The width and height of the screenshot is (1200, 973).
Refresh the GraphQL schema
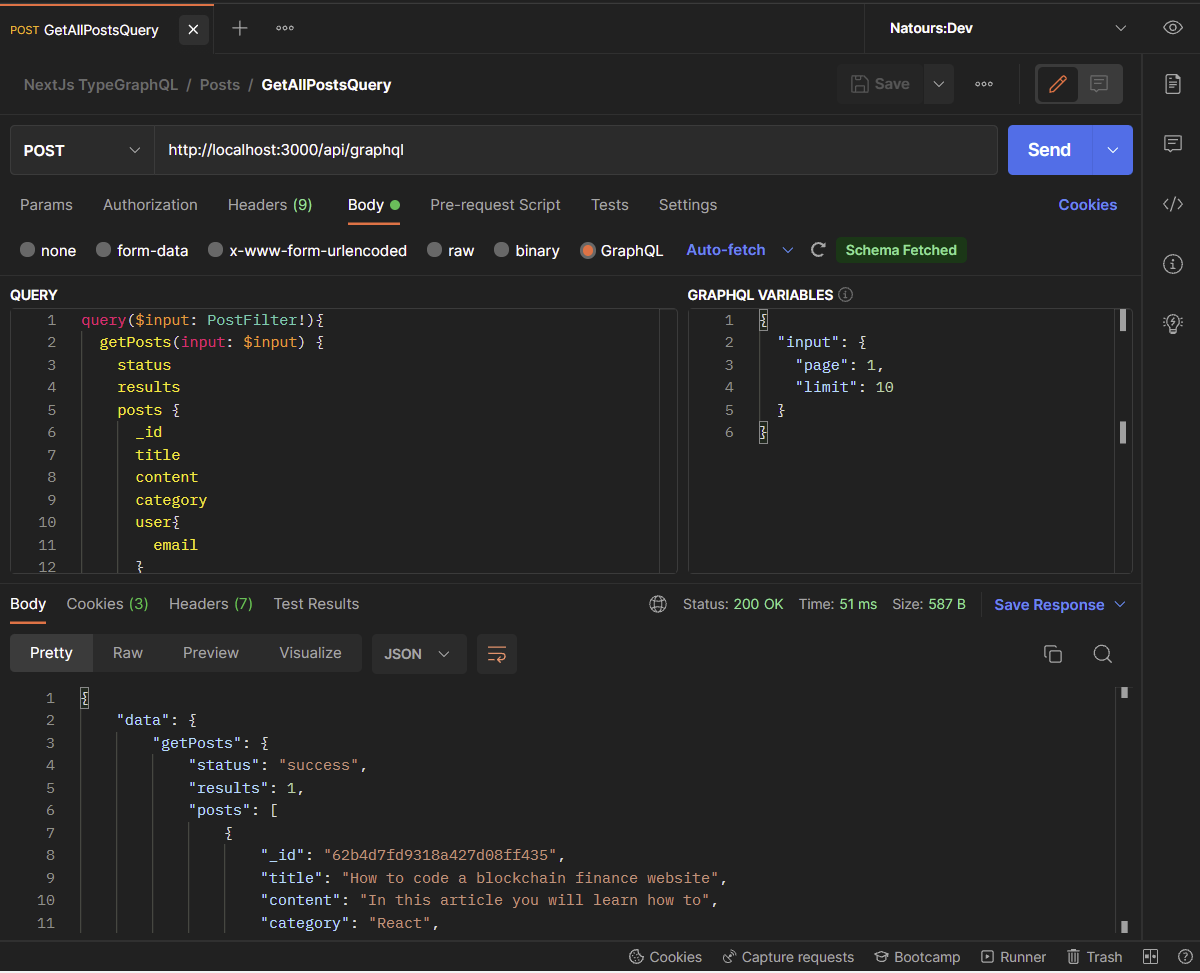coord(818,250)
